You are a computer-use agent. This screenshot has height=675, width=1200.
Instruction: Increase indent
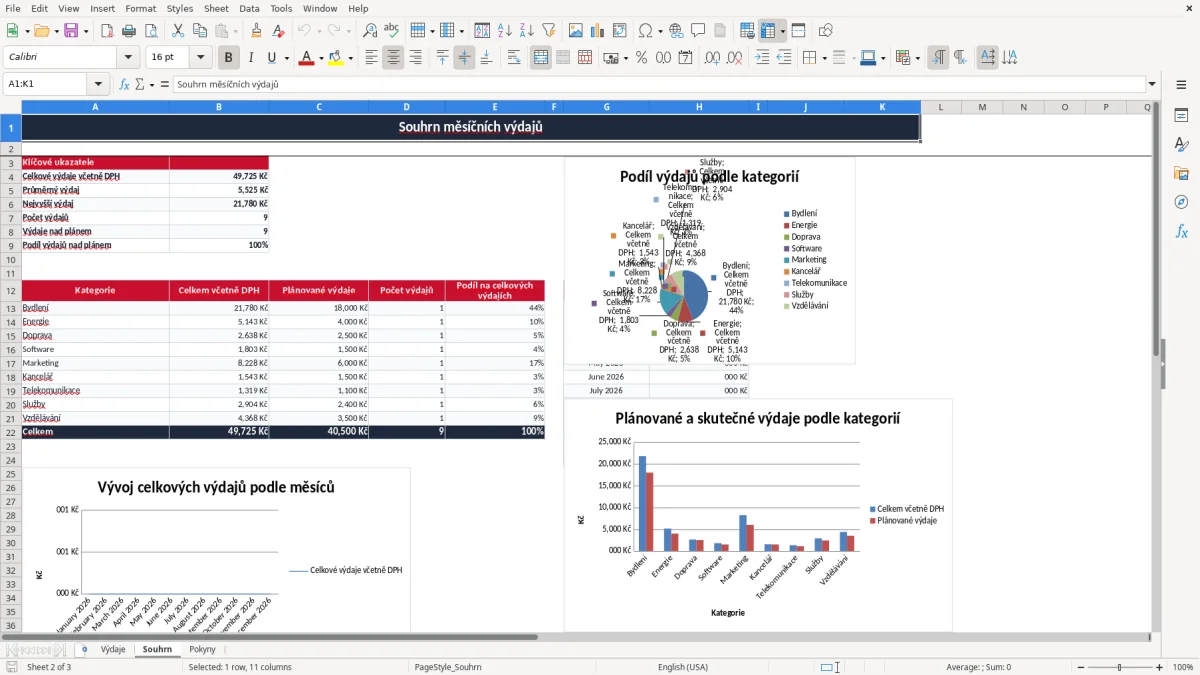(762, 58)
